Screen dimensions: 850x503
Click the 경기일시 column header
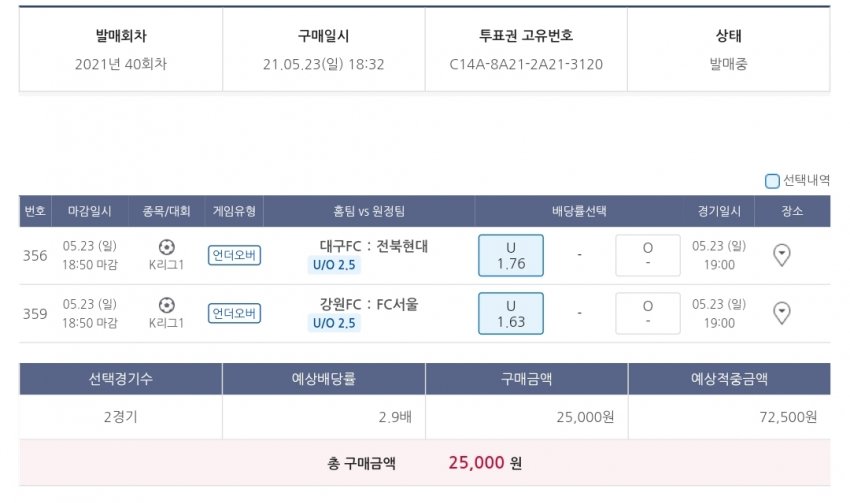719,212
